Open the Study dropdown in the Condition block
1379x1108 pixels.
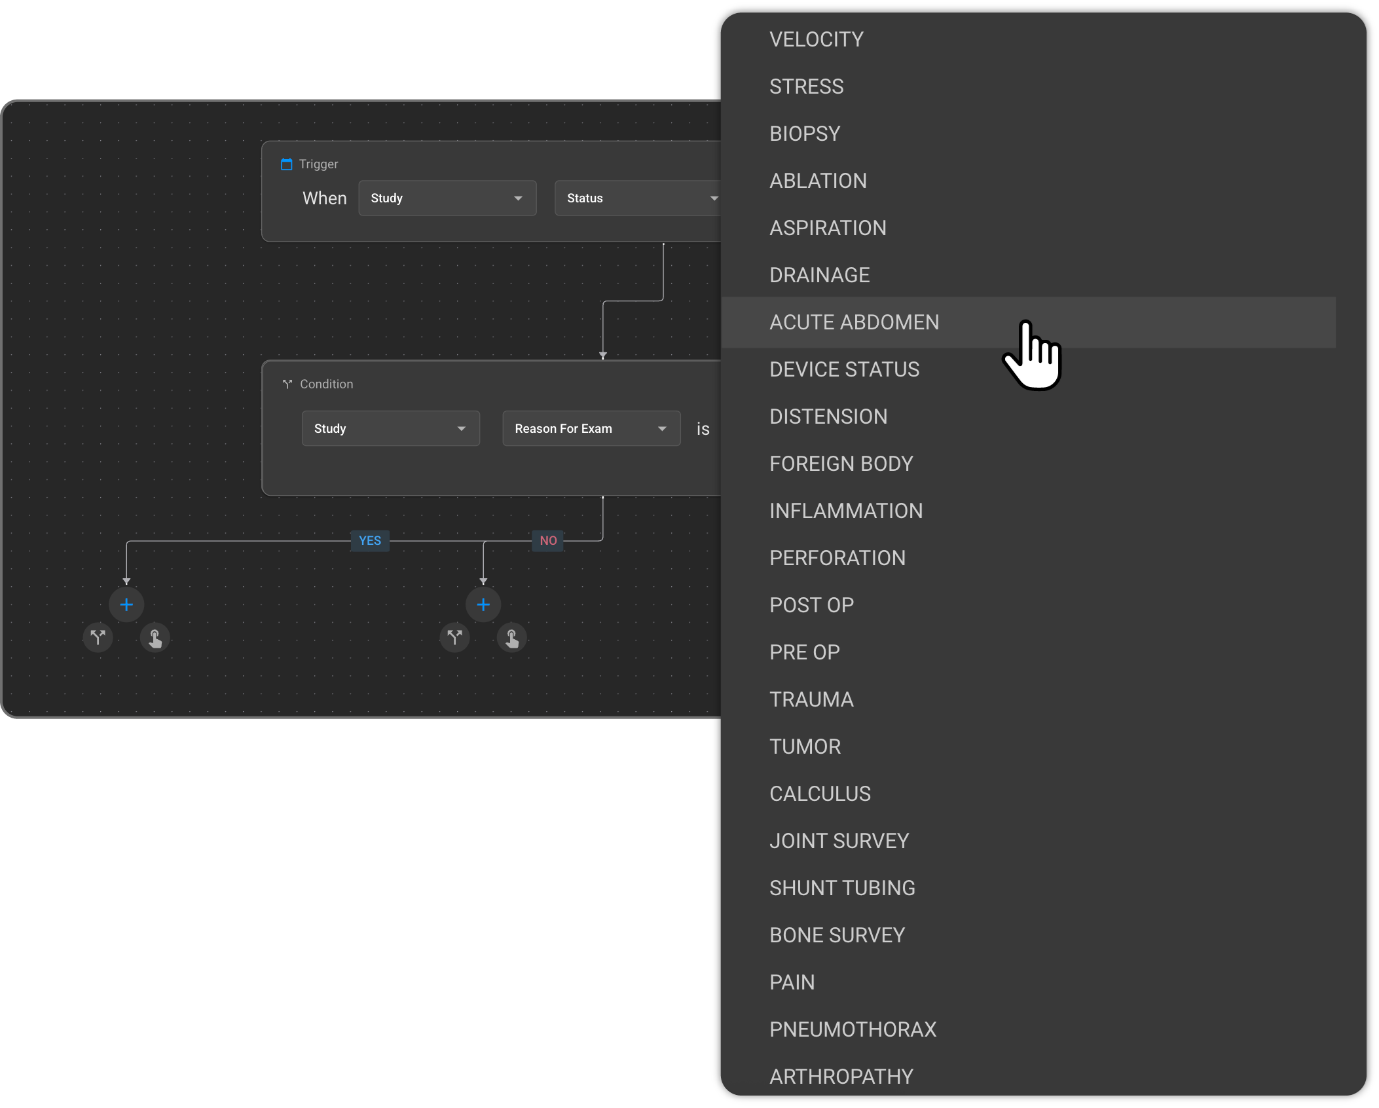click(390, 428)
